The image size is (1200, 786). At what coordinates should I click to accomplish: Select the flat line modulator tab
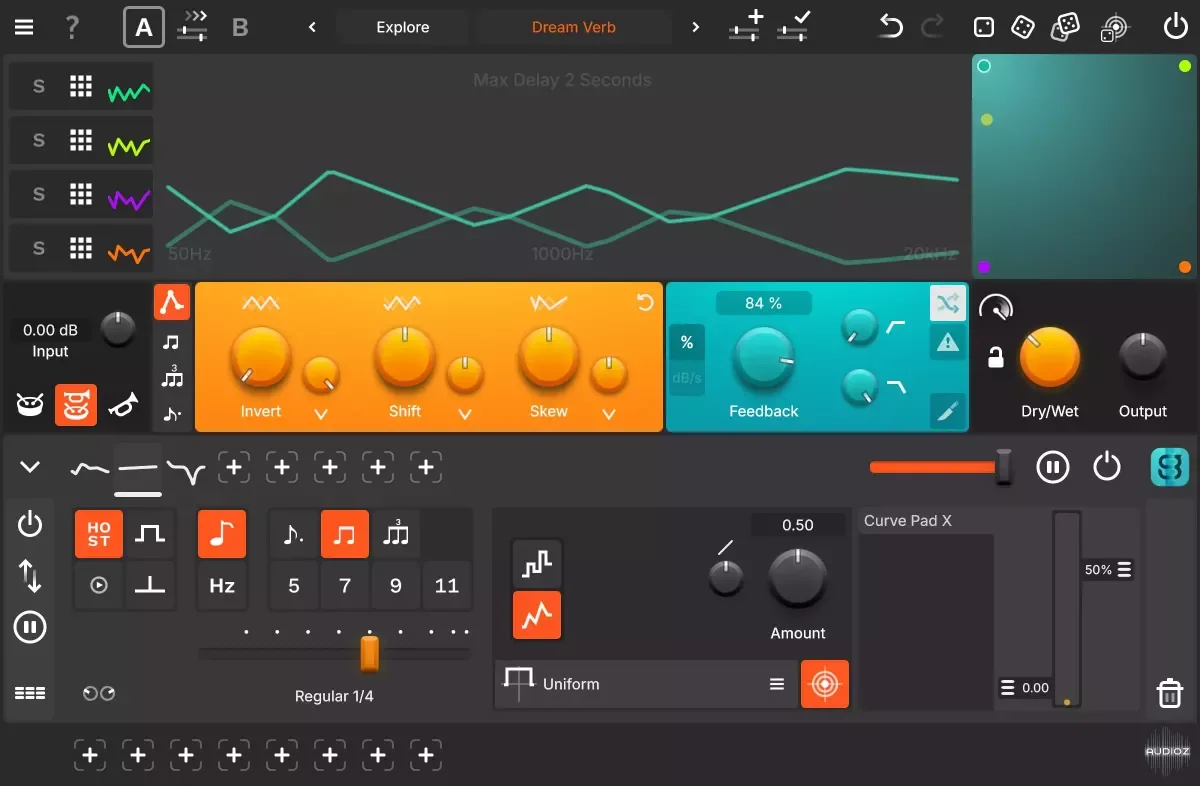[138, 467]
